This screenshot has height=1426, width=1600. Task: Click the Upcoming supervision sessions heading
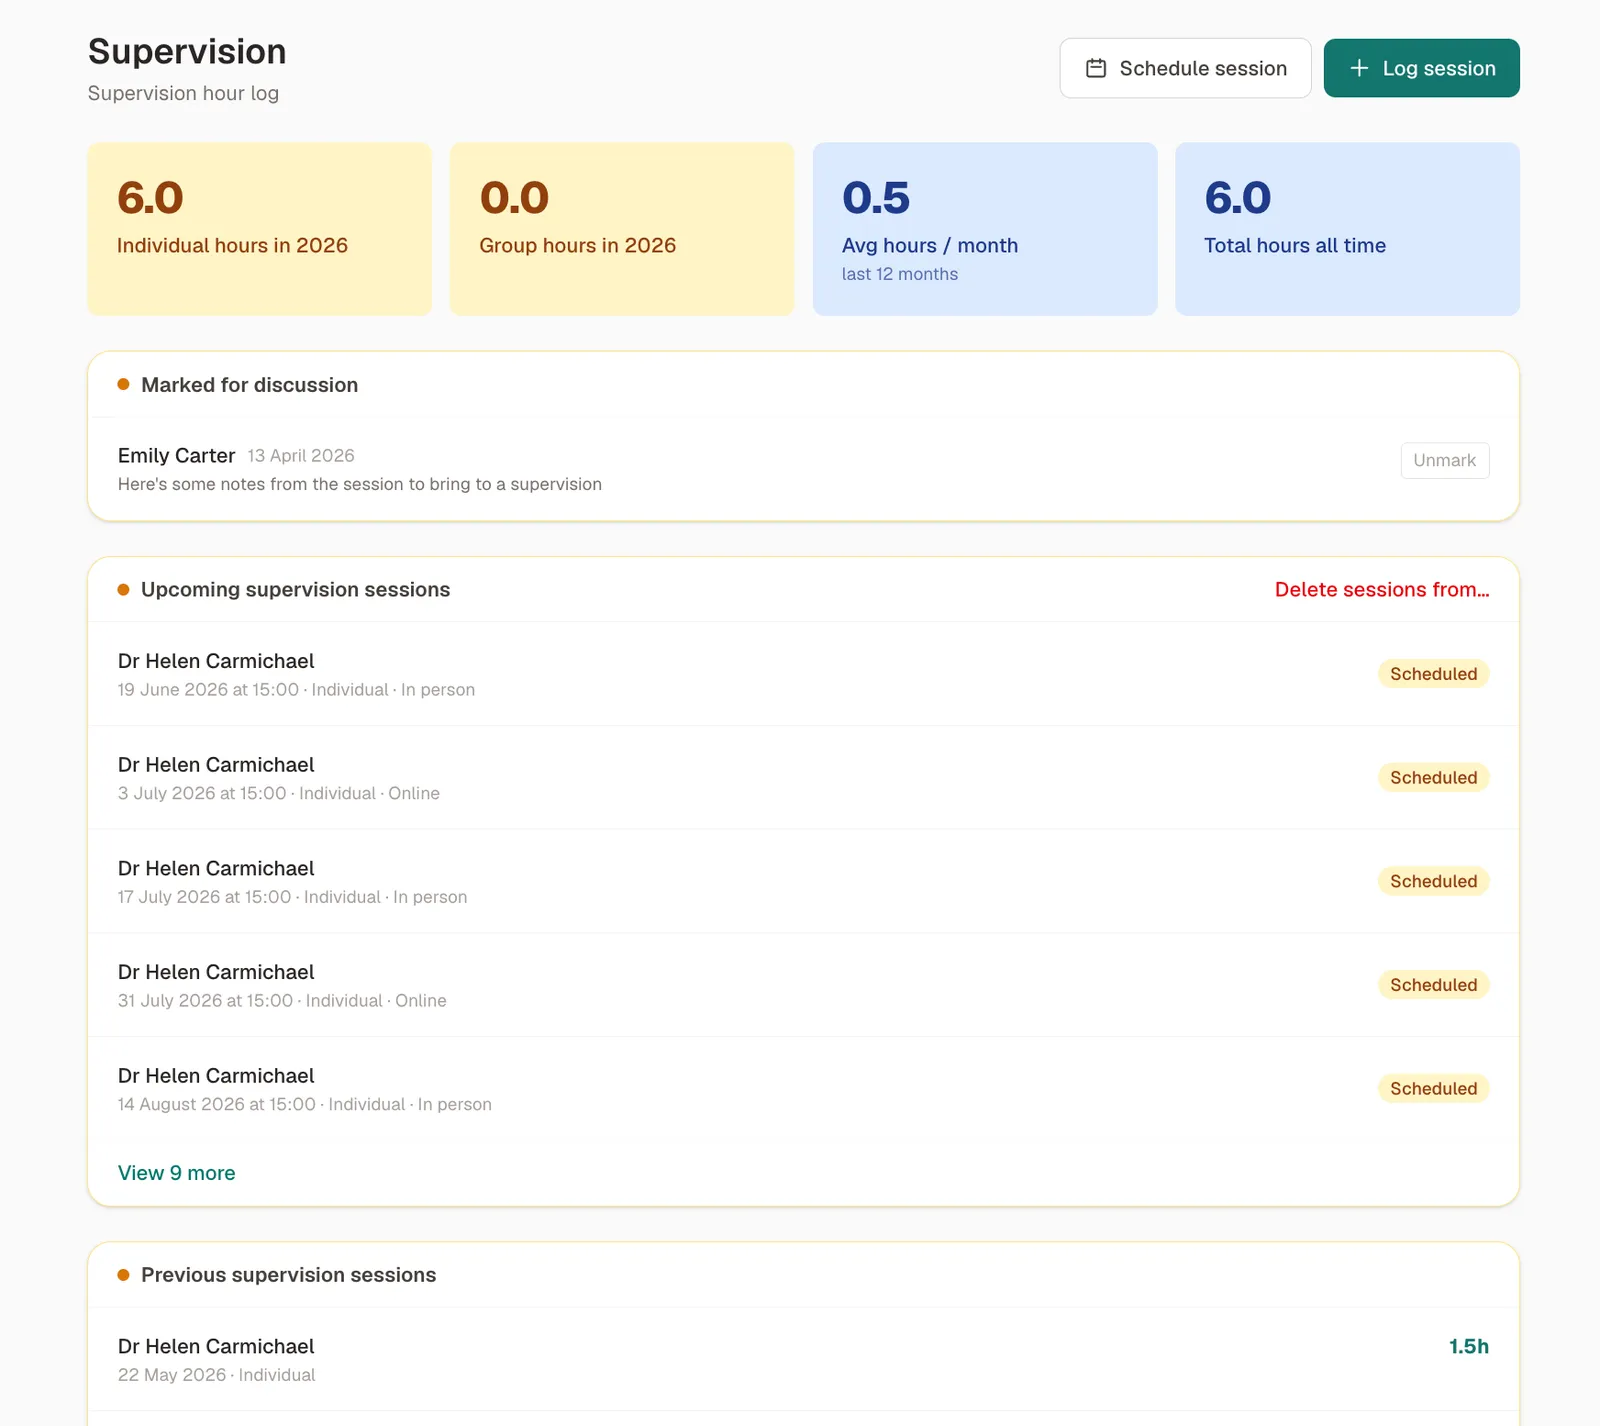(x=295, y=590)
